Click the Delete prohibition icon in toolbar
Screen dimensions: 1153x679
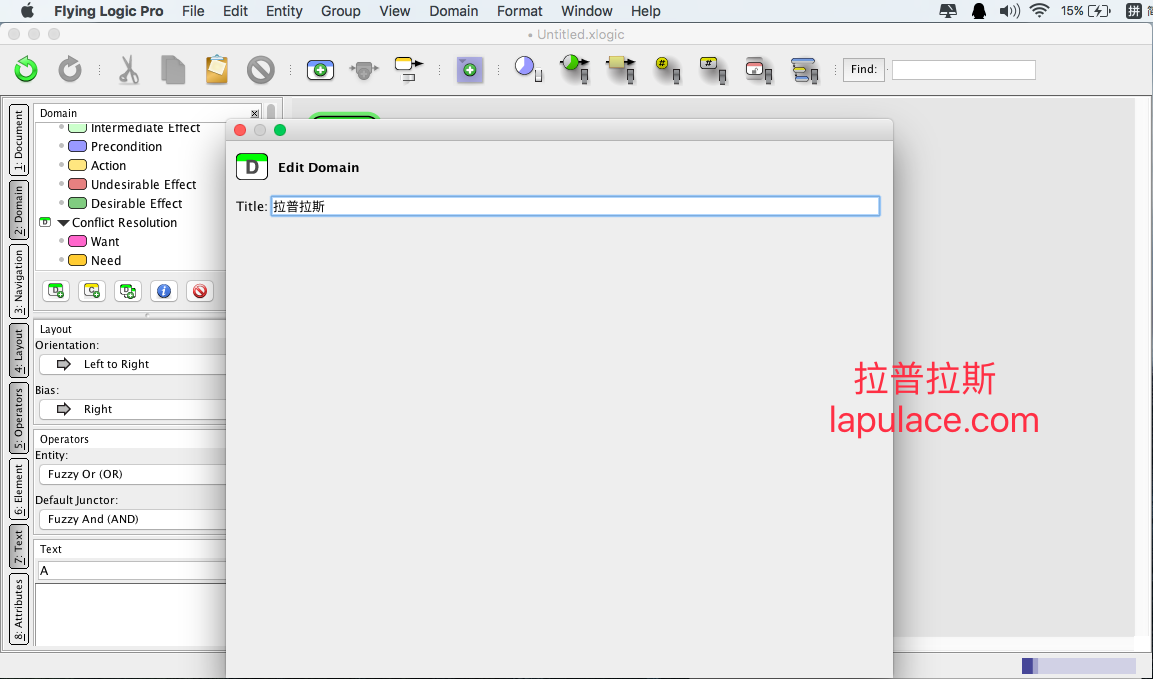[260, 70]
